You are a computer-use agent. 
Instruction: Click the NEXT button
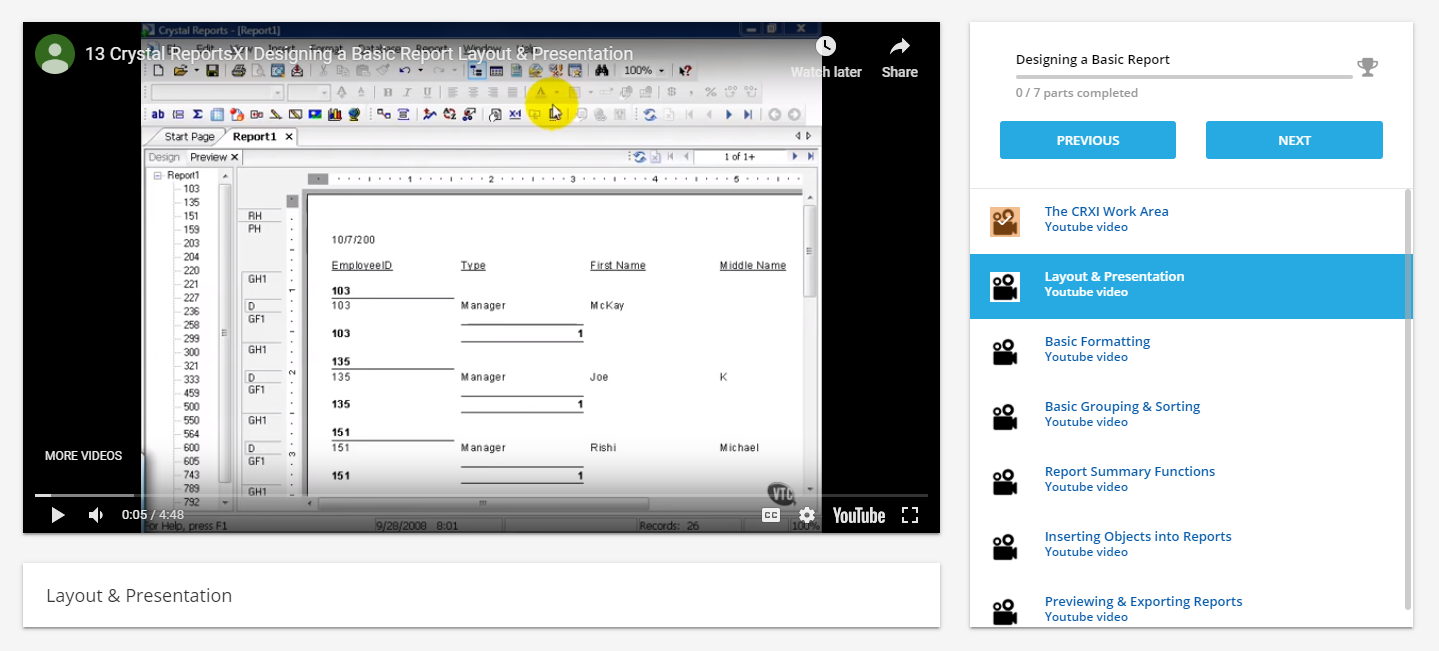coord(1294,140)
